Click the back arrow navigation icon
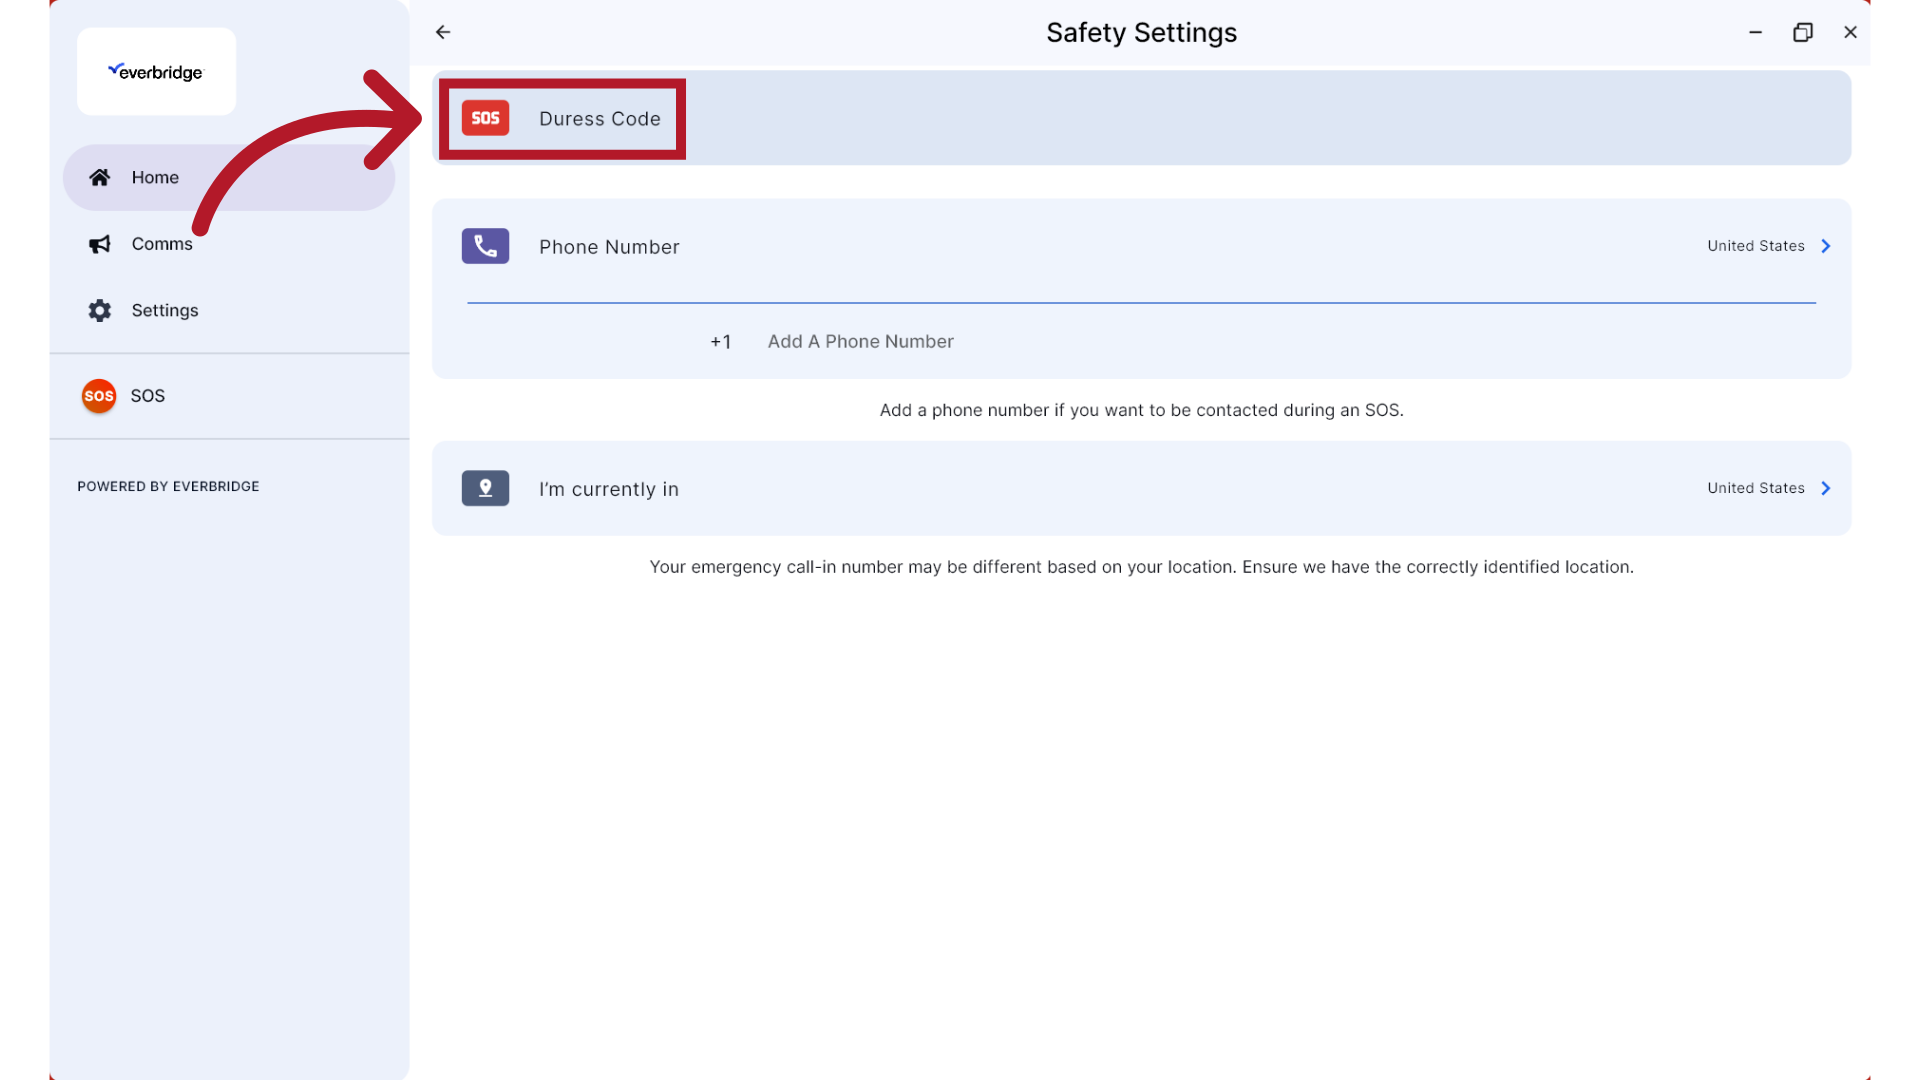Screen dimensions: 1920x1080 [444, 32]
